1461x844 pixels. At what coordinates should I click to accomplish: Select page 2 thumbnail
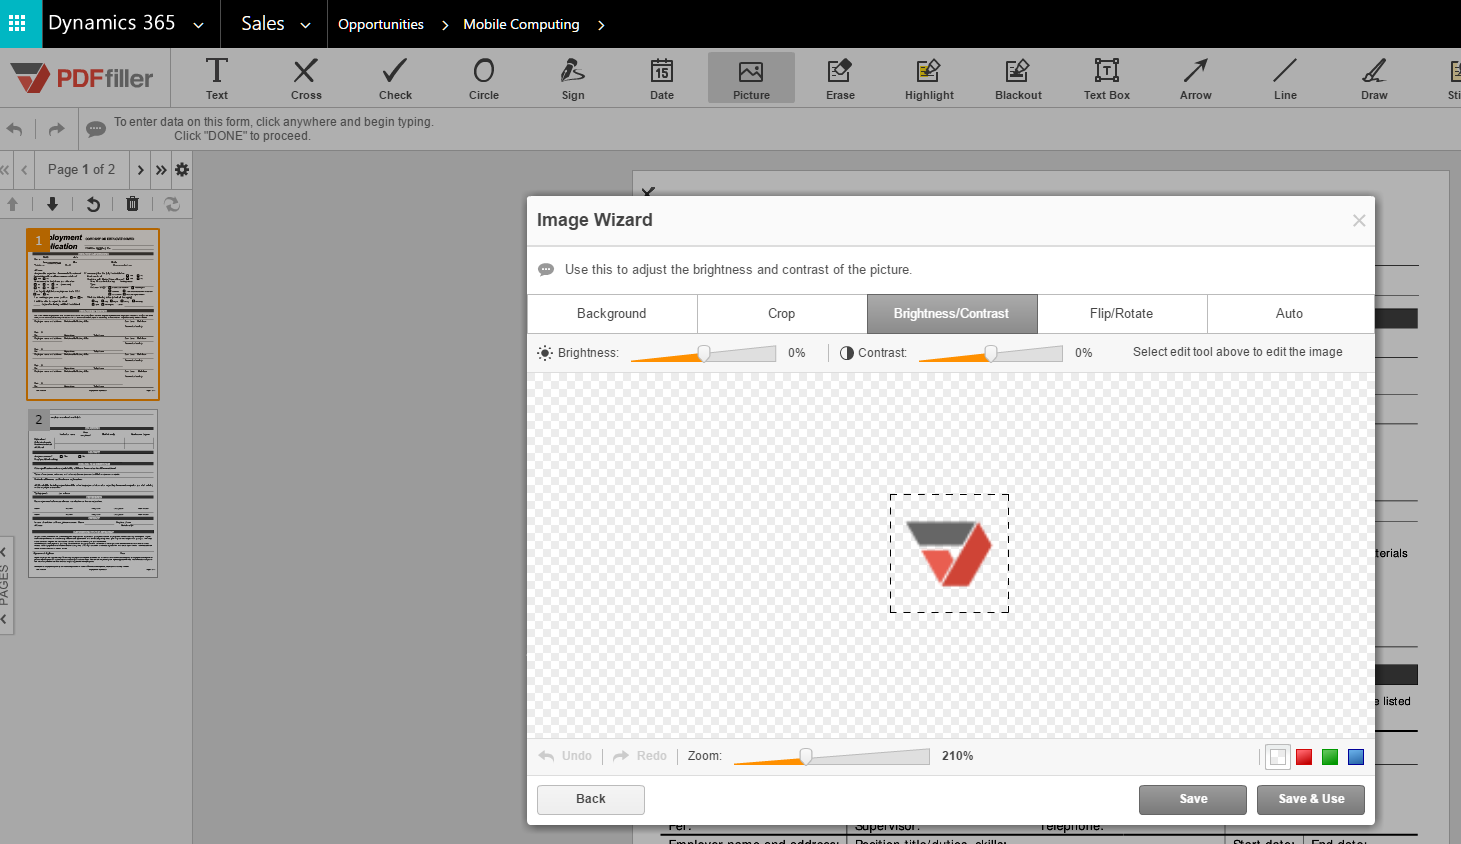pos(93,493)
